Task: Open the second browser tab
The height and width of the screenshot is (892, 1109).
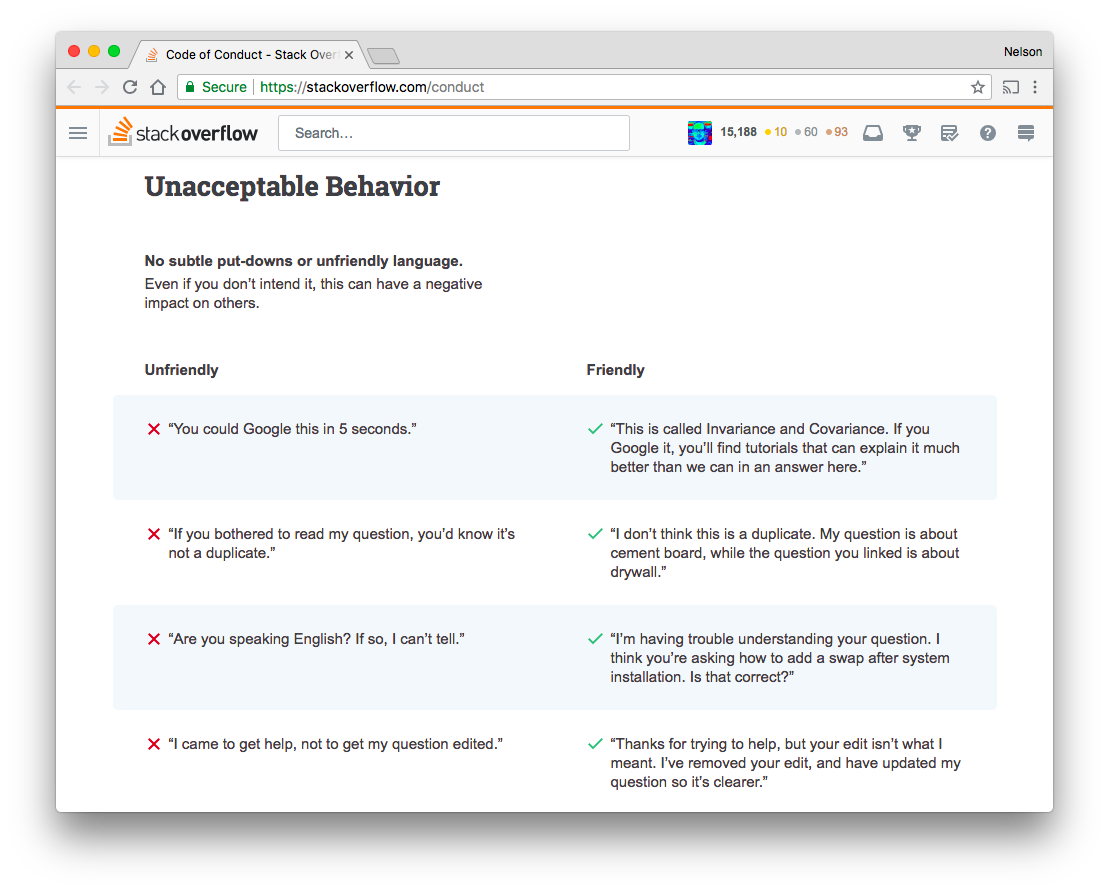Action: tap(383, 56)
